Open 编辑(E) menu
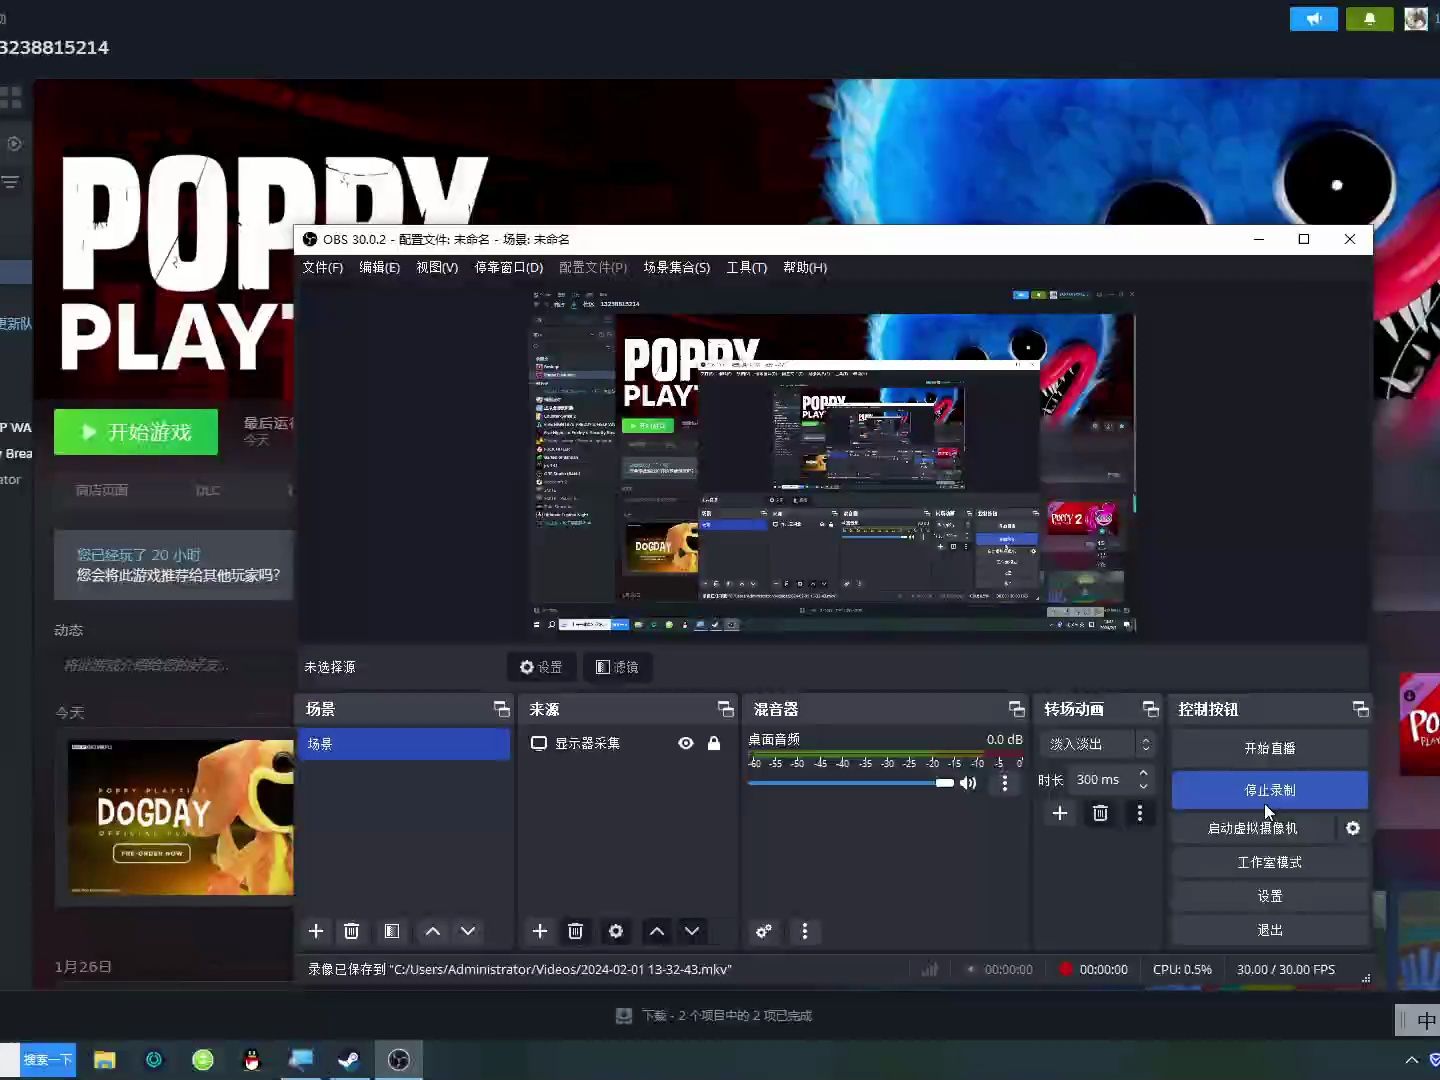Viewport: 1440px width, 1080px height. click(379, 267)
